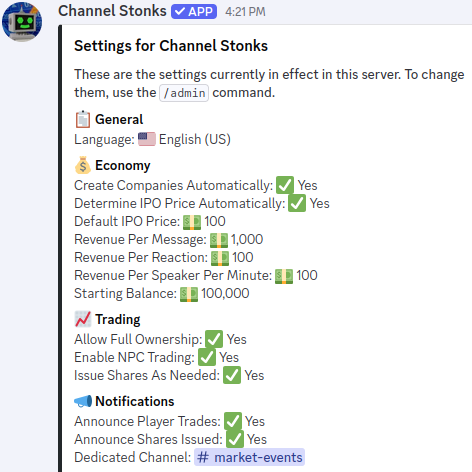Click the cash icon next to Default IPO Price

192,222
